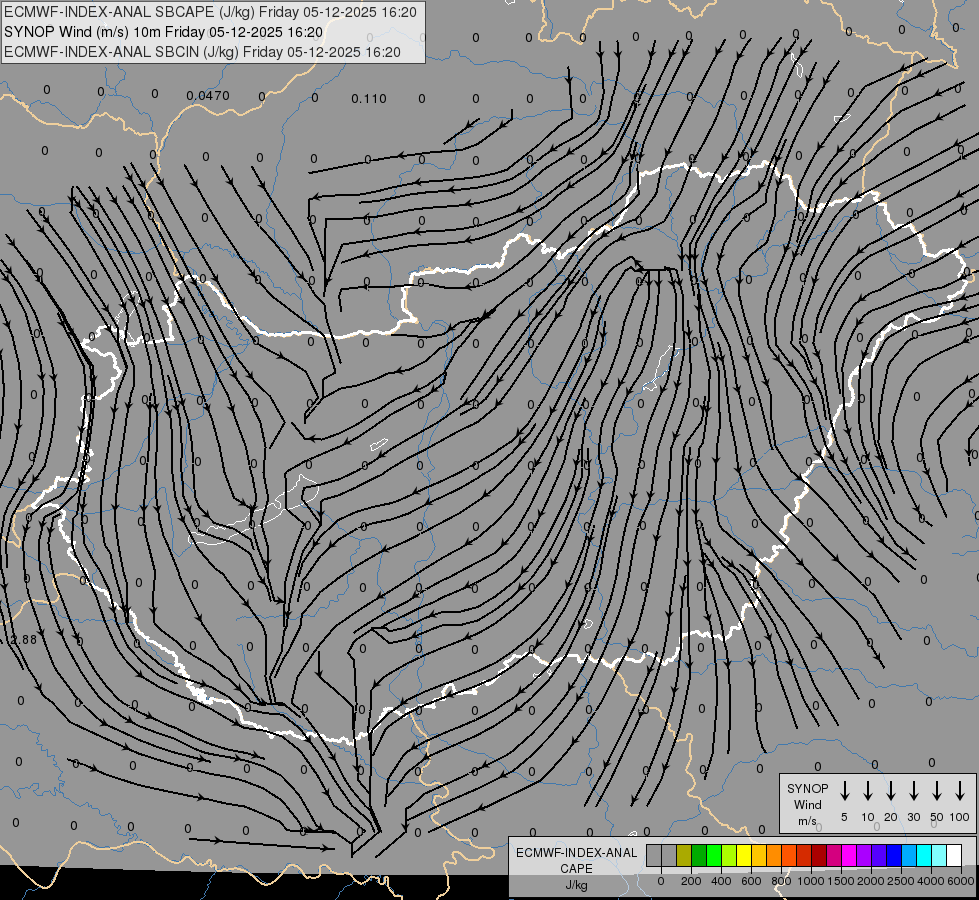979x900 pixels.
Task: Click the wind arrow above the 50 label
Action: point(937,791)
